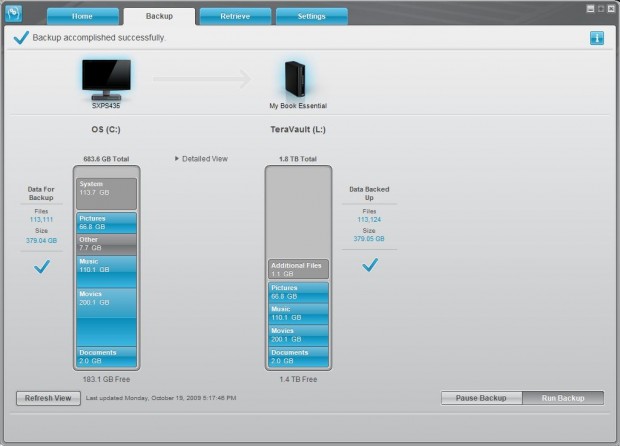The image size is (620, 446).
Task: Select the Other 7.7 GB segment
Action: coord(106,244)
